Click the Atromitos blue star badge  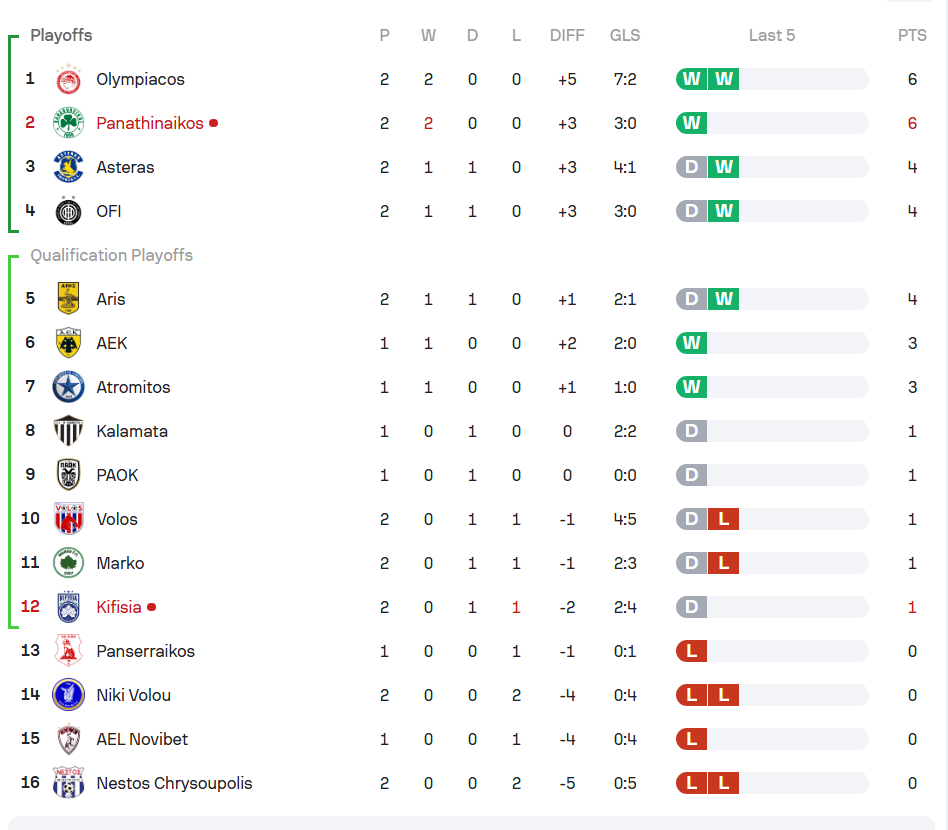[x=68, y=387]
